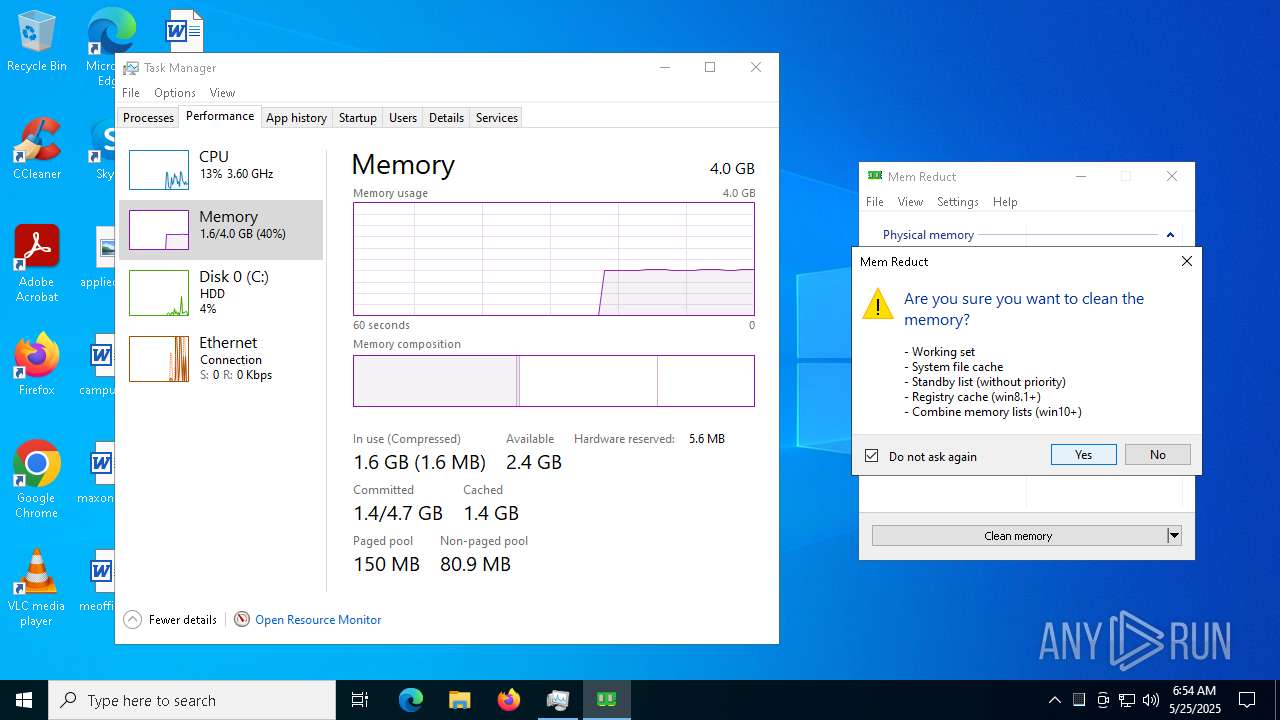
Task: Open the VLC media player desktop icon
Action: (37, 588)
